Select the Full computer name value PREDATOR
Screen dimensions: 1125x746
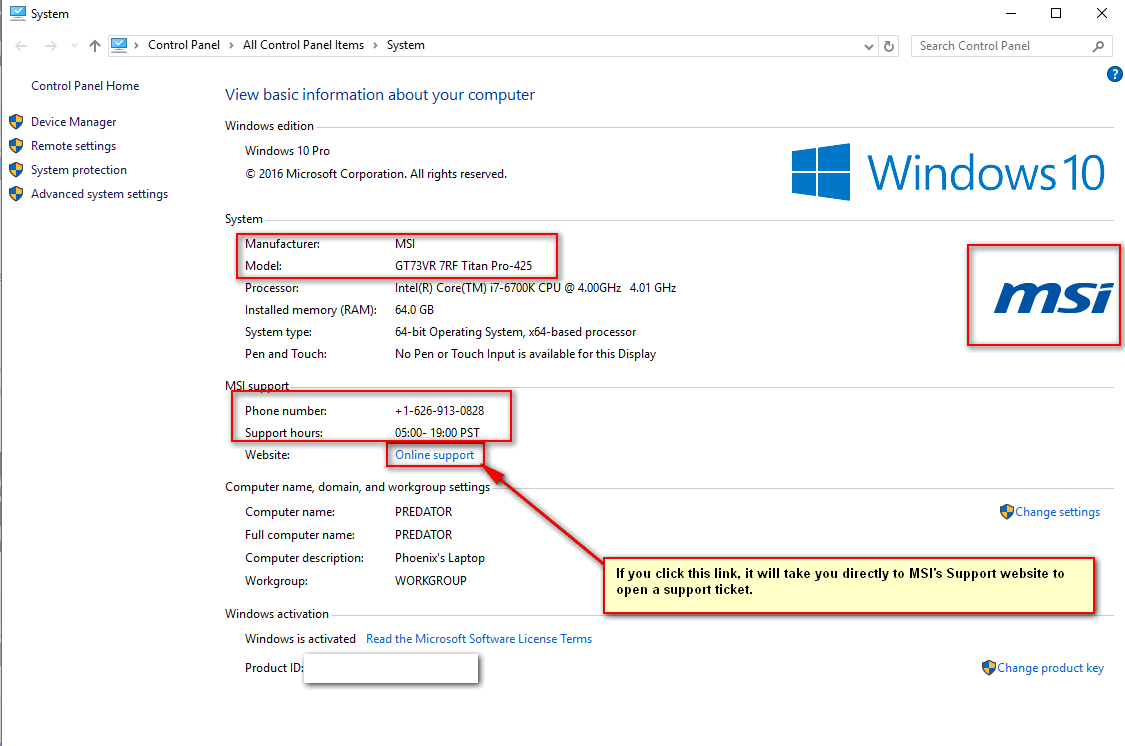coord(423,535)
